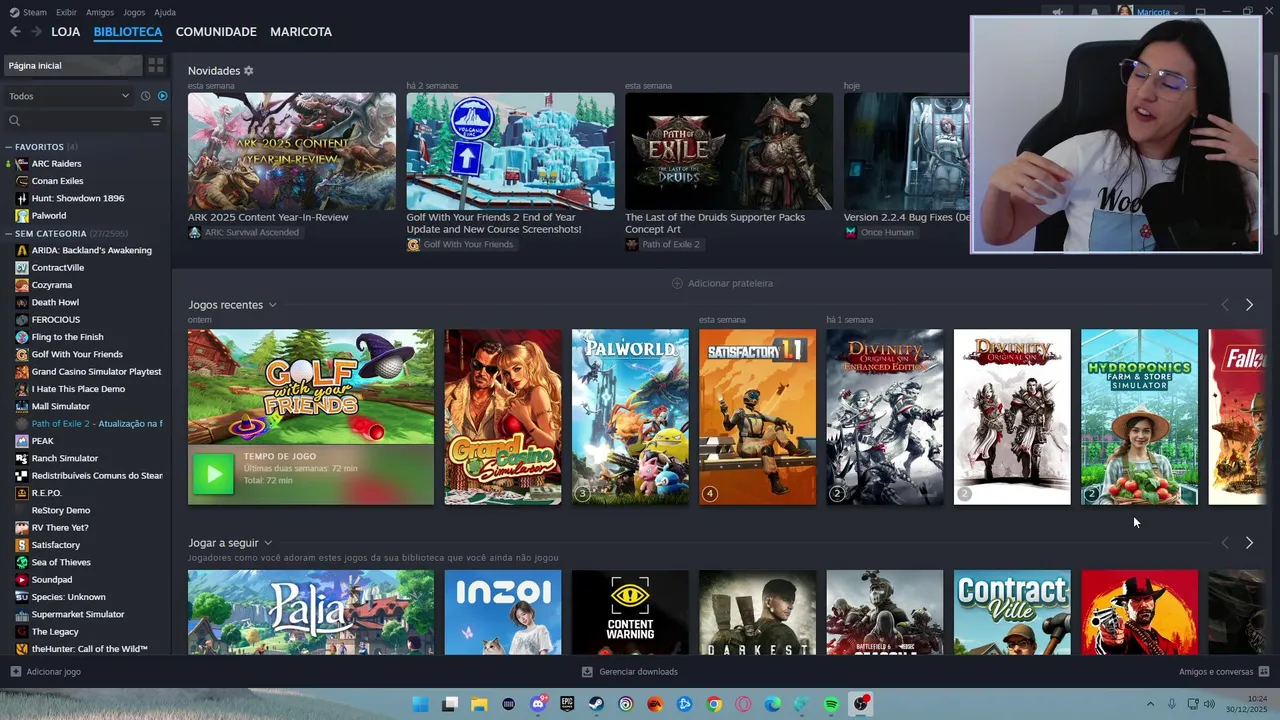Viewport: 1280px width, 720px height.
Task: Open Hydroponics Farm & Store Simulator cover
Action: tap(1139, 417)
